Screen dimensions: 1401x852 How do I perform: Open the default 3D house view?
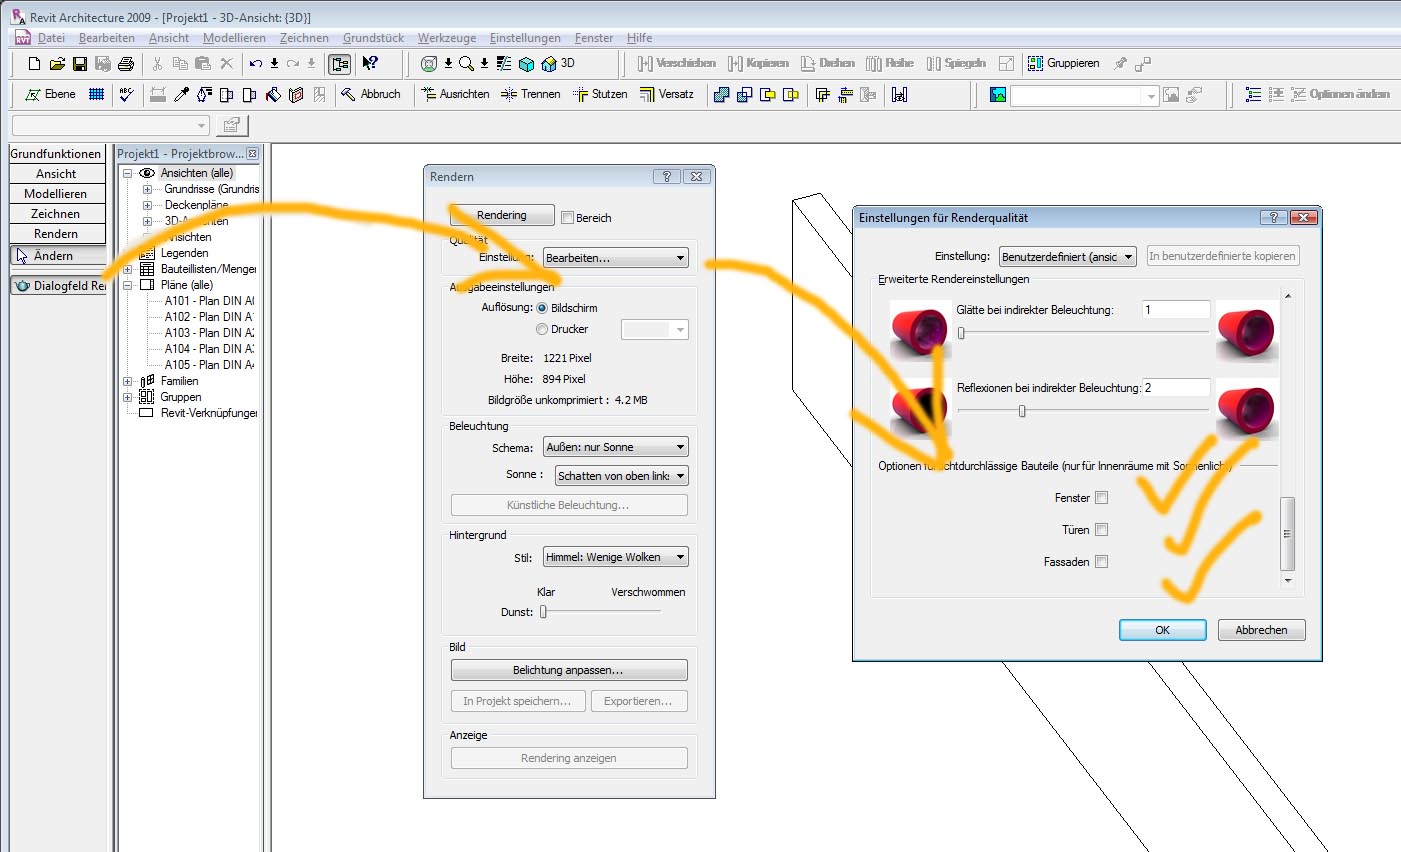coord(548,64)
